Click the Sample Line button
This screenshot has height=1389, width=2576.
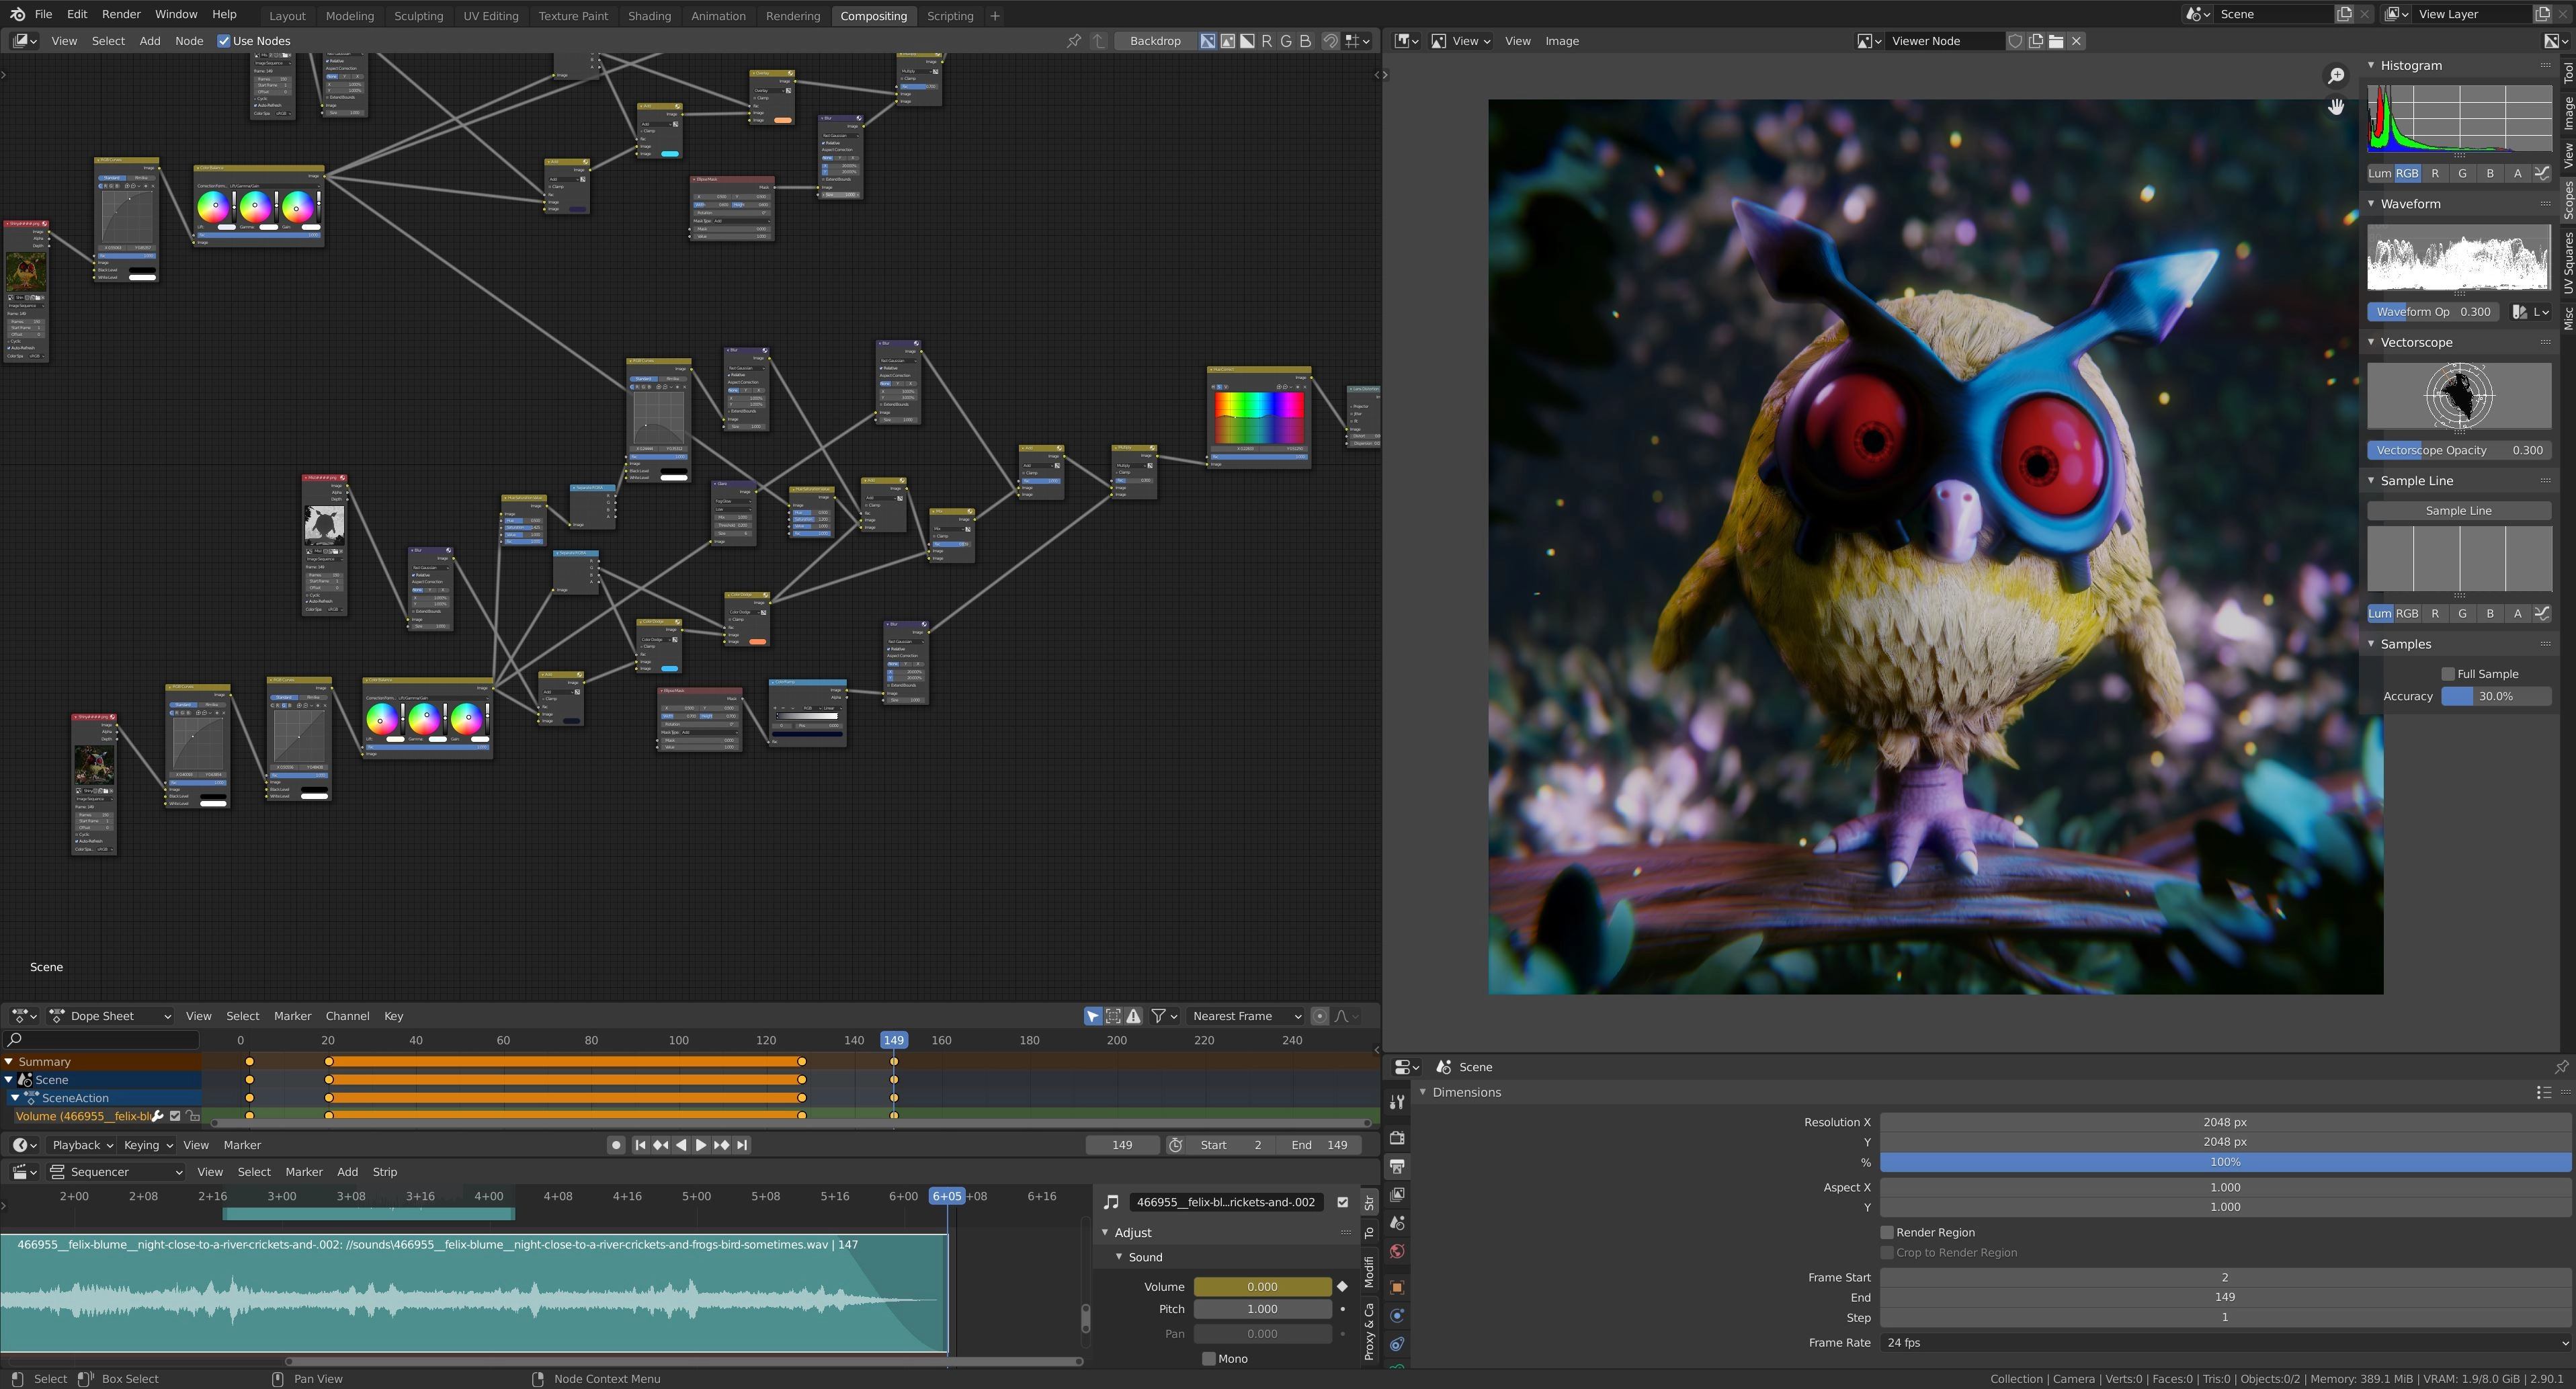(x=2458, y=510)
